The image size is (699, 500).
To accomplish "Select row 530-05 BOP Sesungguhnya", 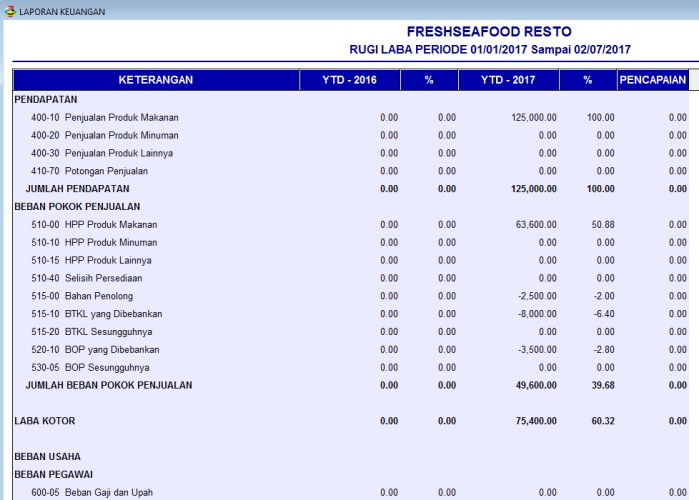I will tap(351, 368).
